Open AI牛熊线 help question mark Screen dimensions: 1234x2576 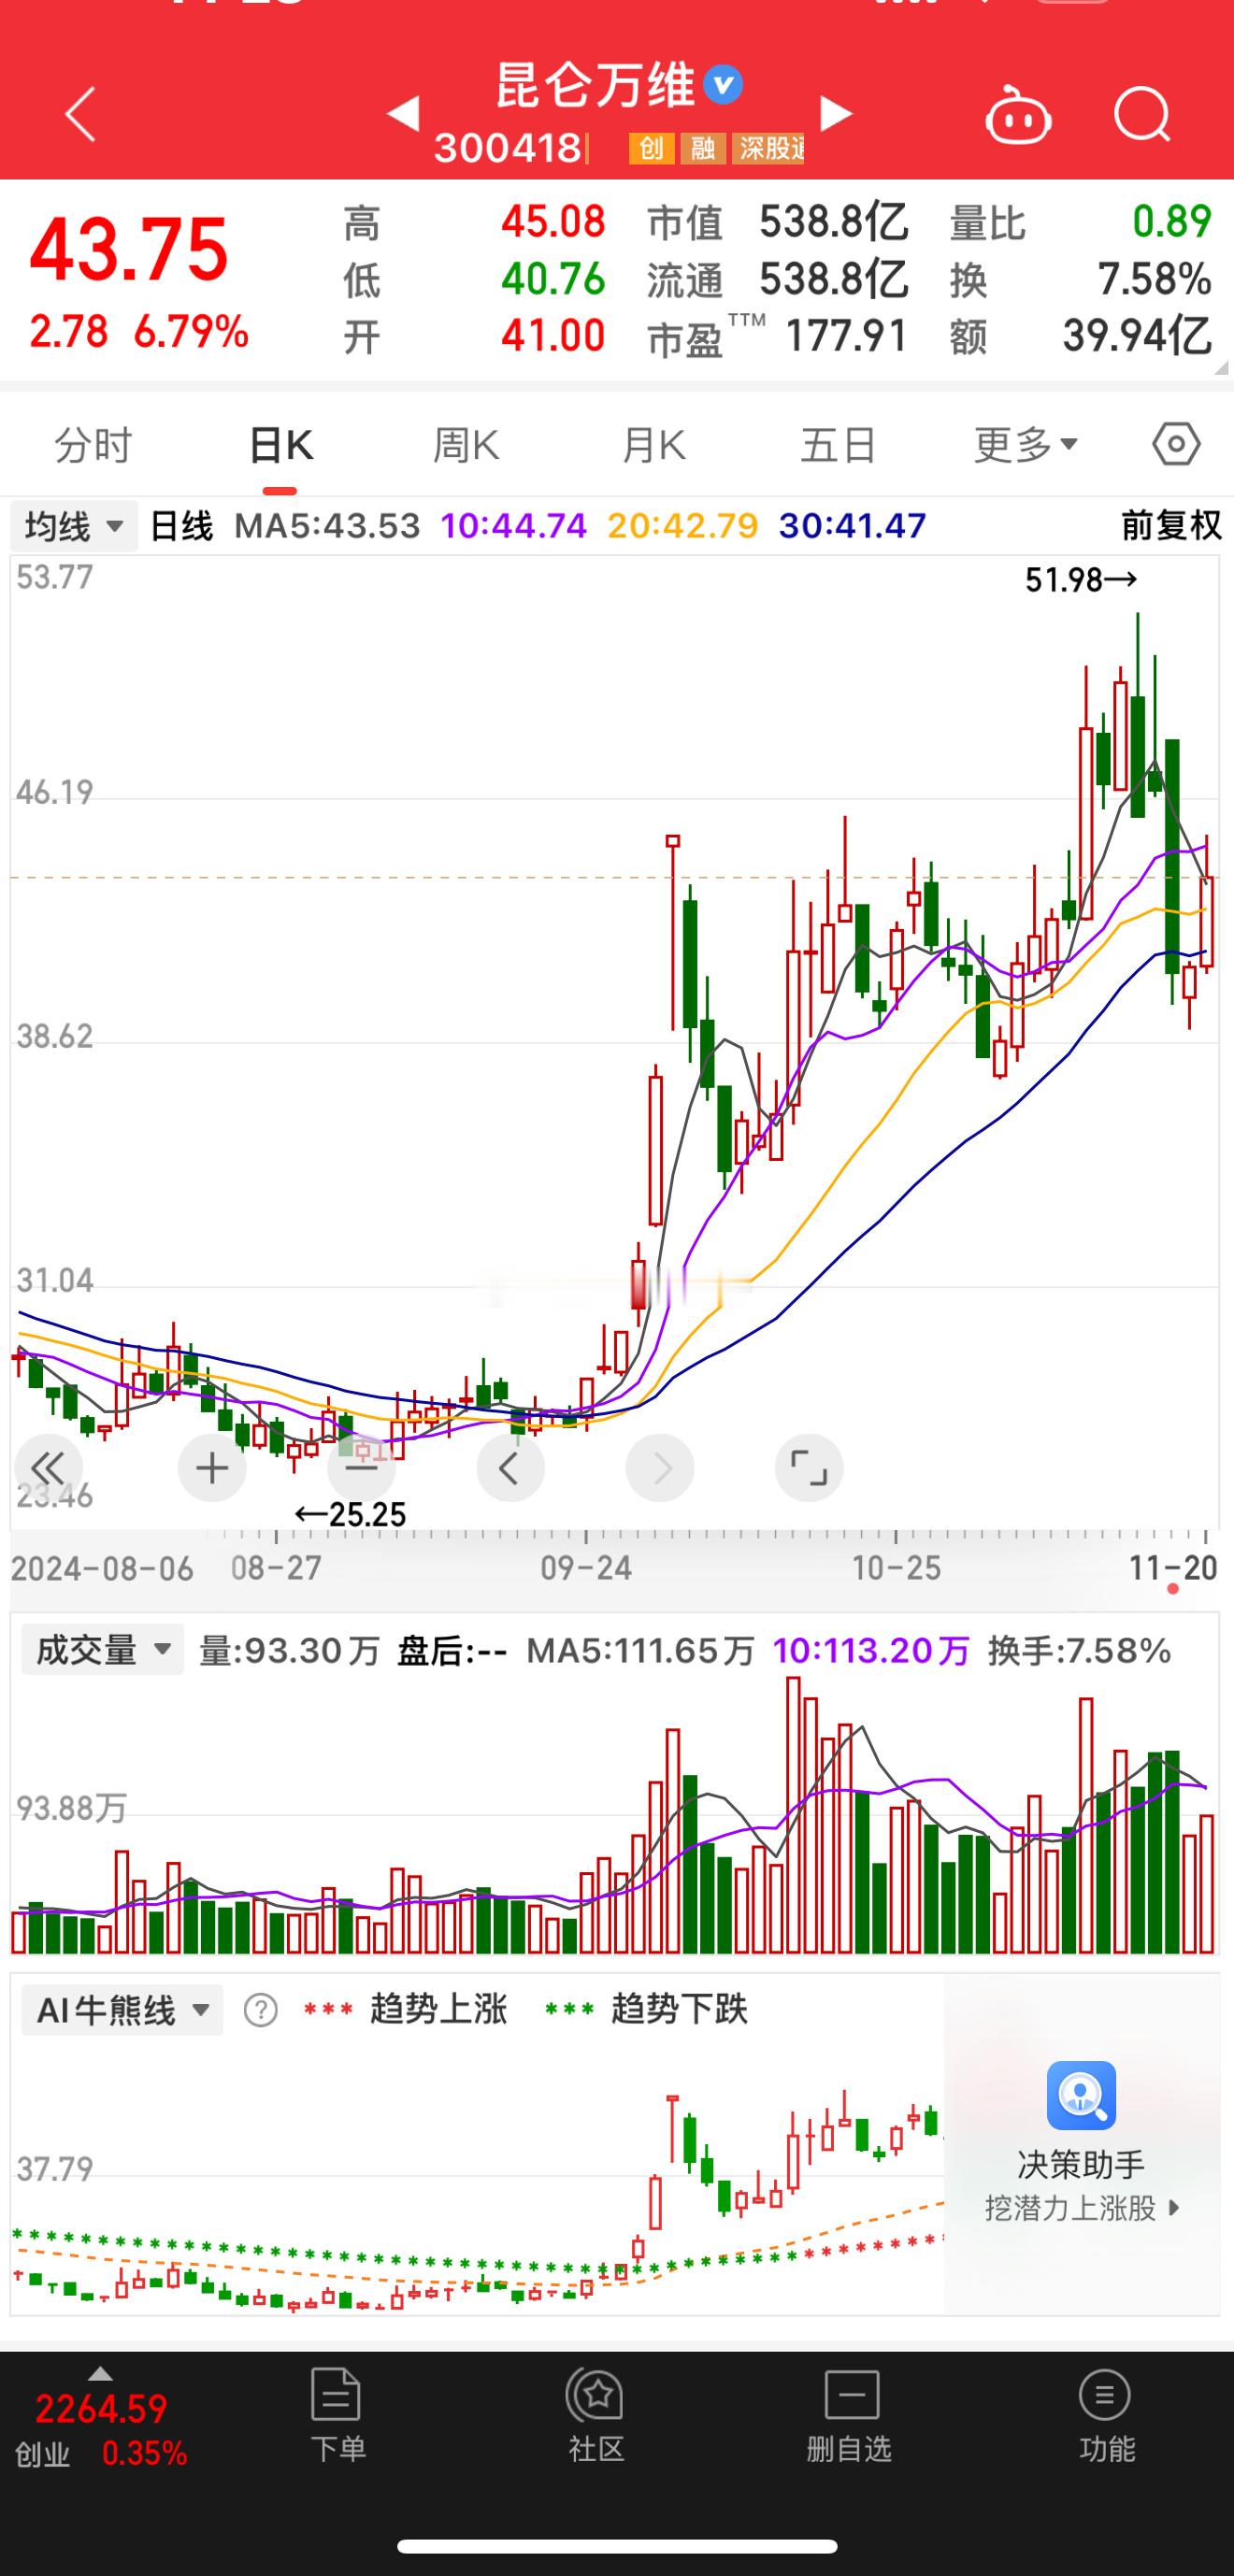tap(261, 2010)
